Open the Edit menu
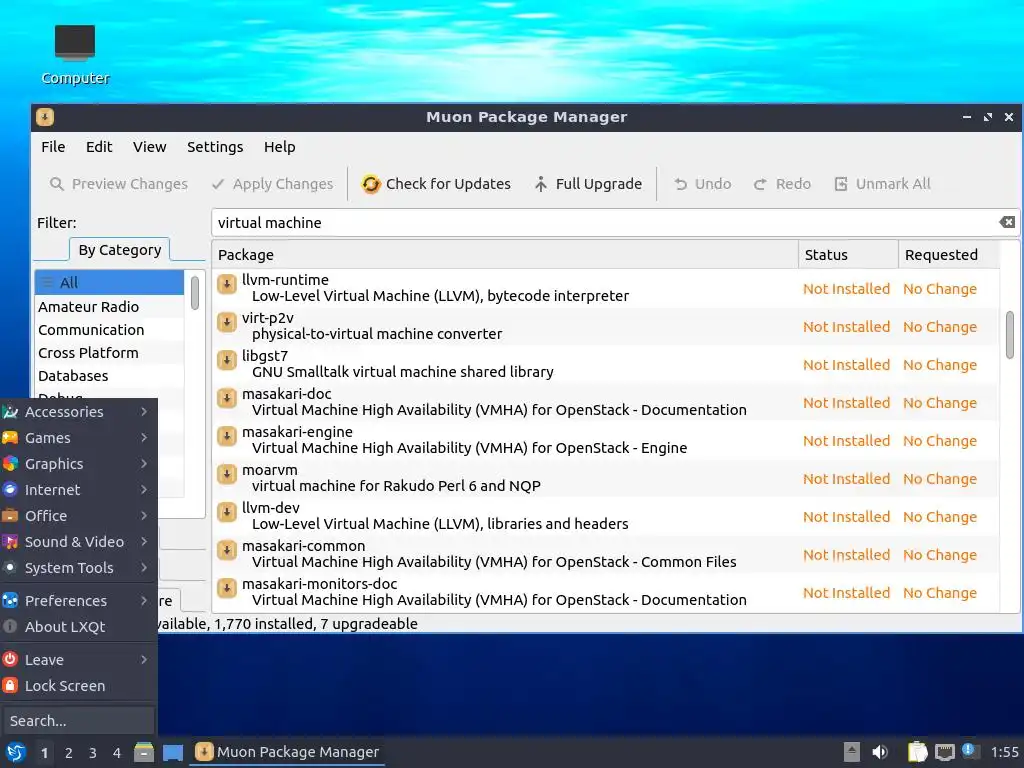 (99, 147)
